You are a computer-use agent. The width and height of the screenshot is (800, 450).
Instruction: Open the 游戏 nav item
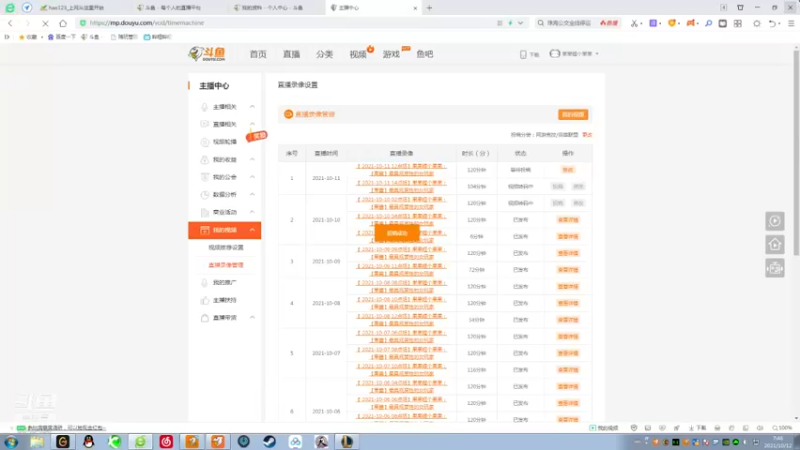pyautogui.click(x=391, y=54)
